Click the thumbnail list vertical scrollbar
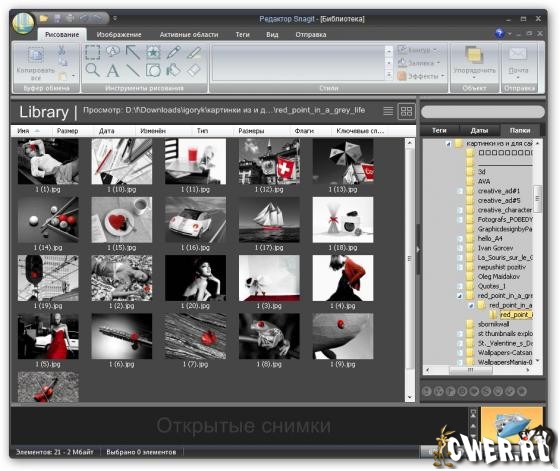The image size is (560, 471). click(410, 270)
